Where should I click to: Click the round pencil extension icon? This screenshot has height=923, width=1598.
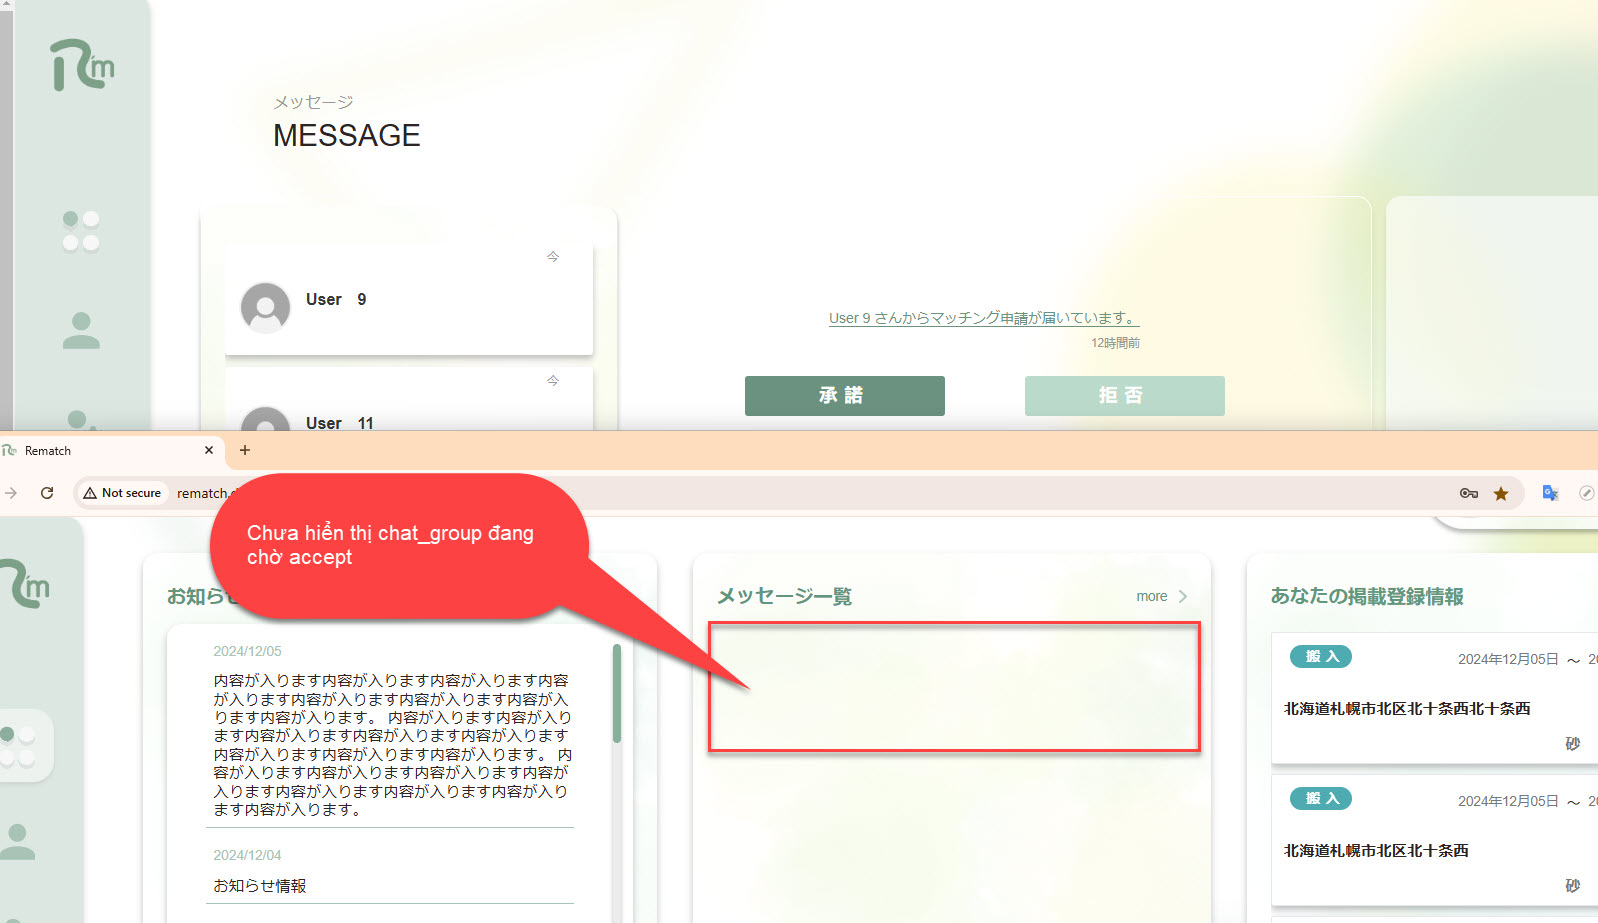[x=1586, y=493]
